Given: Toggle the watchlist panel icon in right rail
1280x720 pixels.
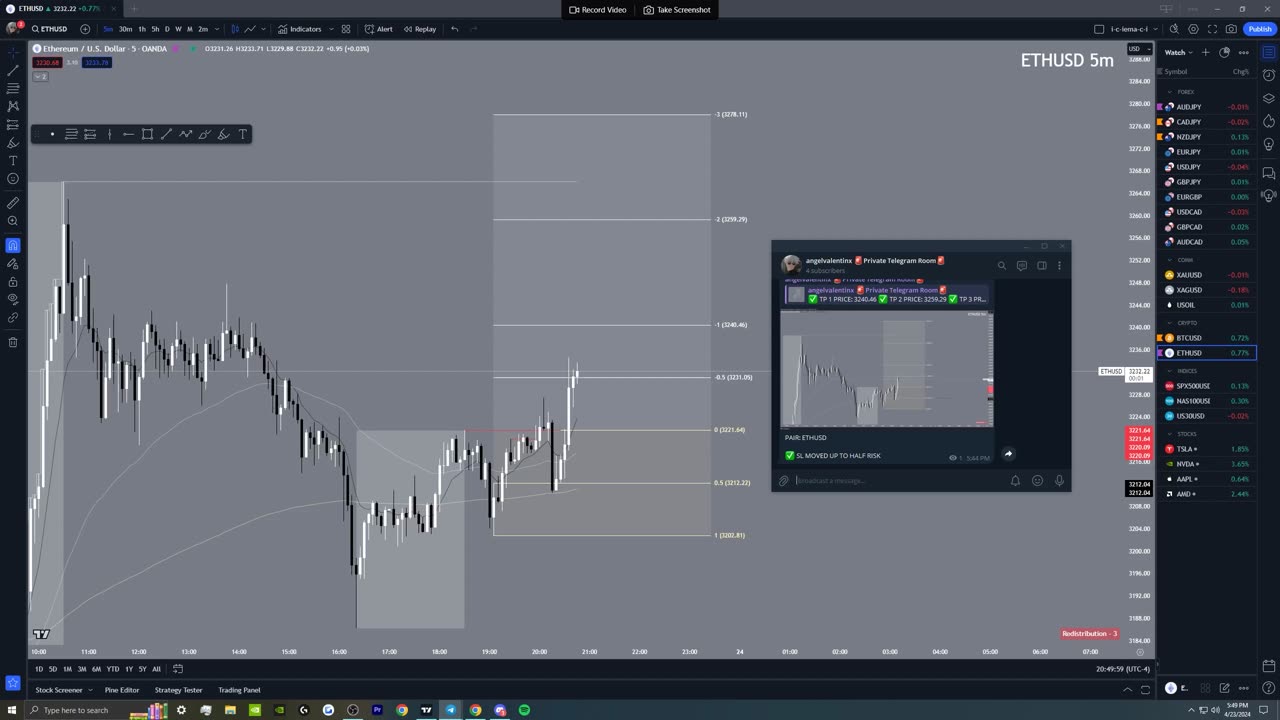Looking at the screenshot, I should [1268, 52].
